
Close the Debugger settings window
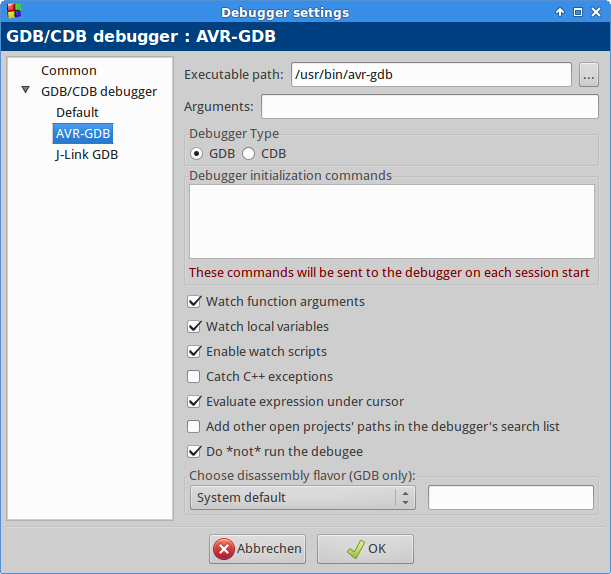coord(596,12)
